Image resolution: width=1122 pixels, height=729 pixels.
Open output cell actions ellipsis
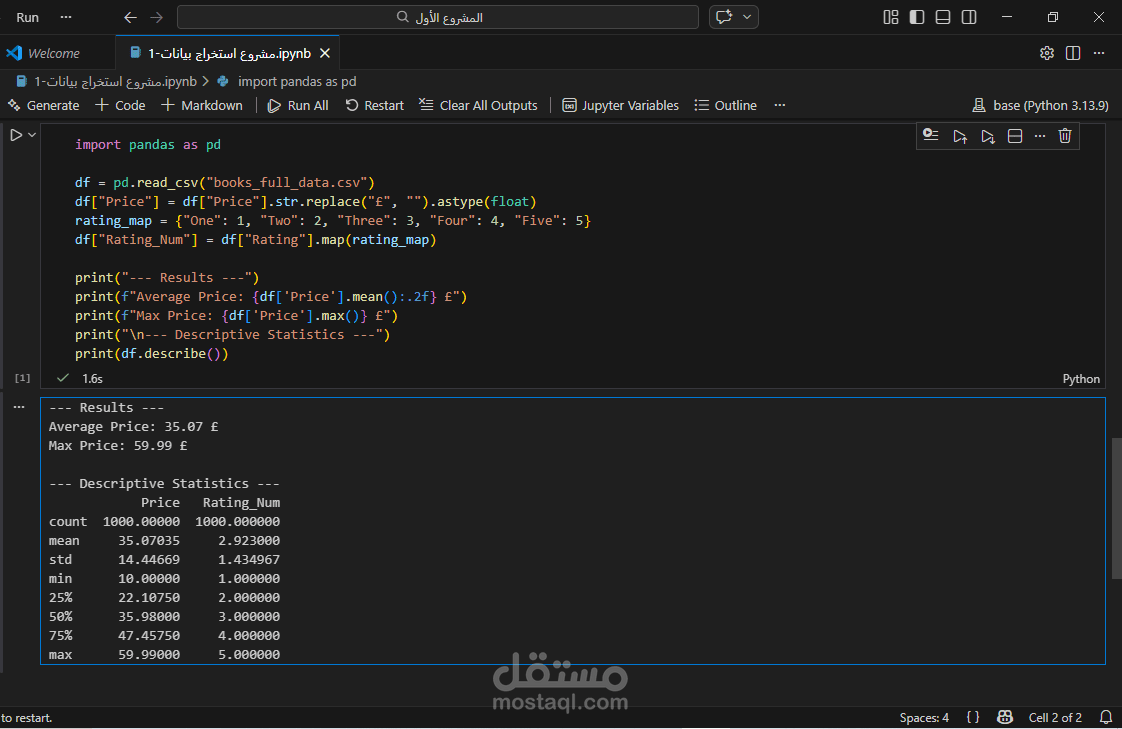point(19,407)
